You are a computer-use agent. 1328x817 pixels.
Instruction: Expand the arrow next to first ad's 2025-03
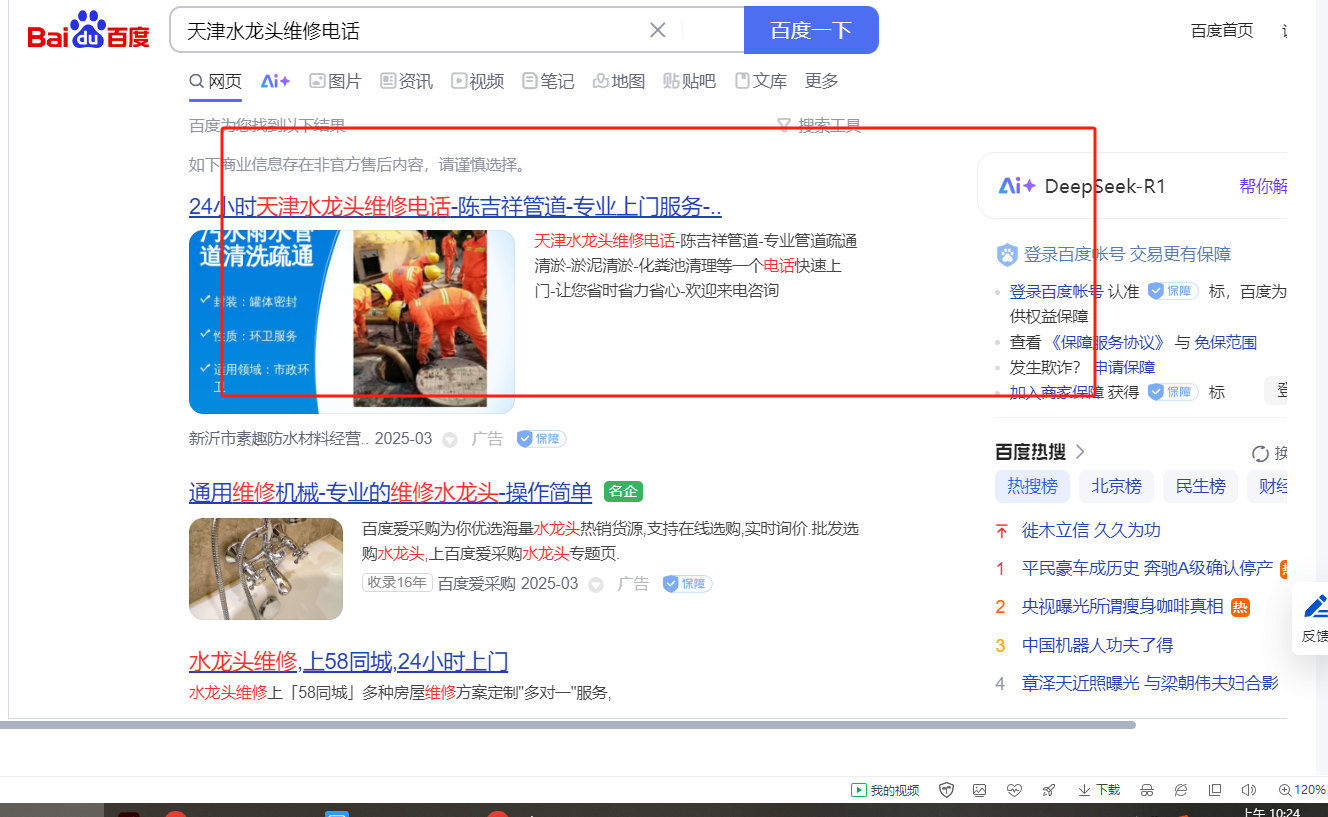pos(450,439)
